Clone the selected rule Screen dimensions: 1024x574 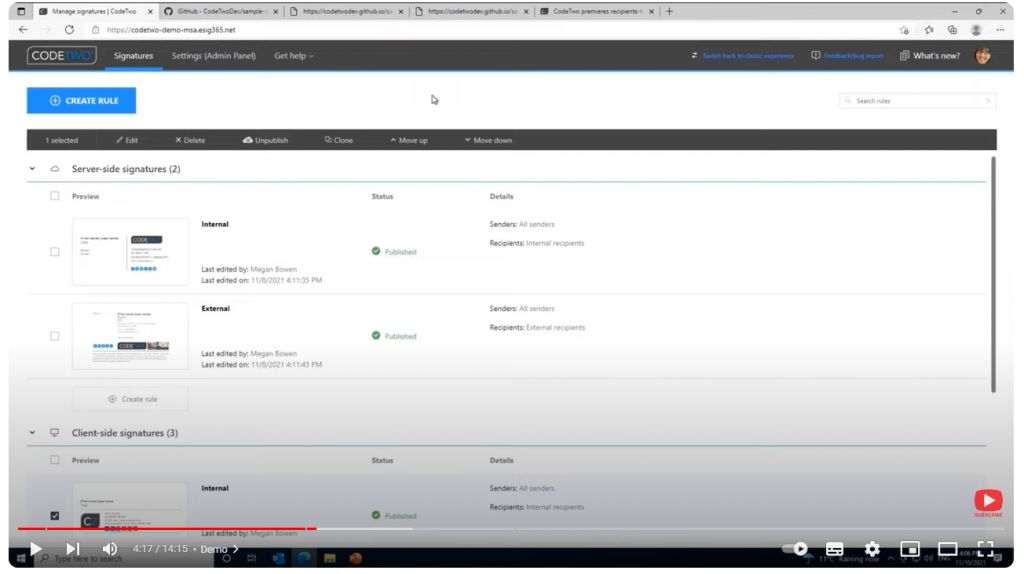pyautogui.click(x=339, y=140)
